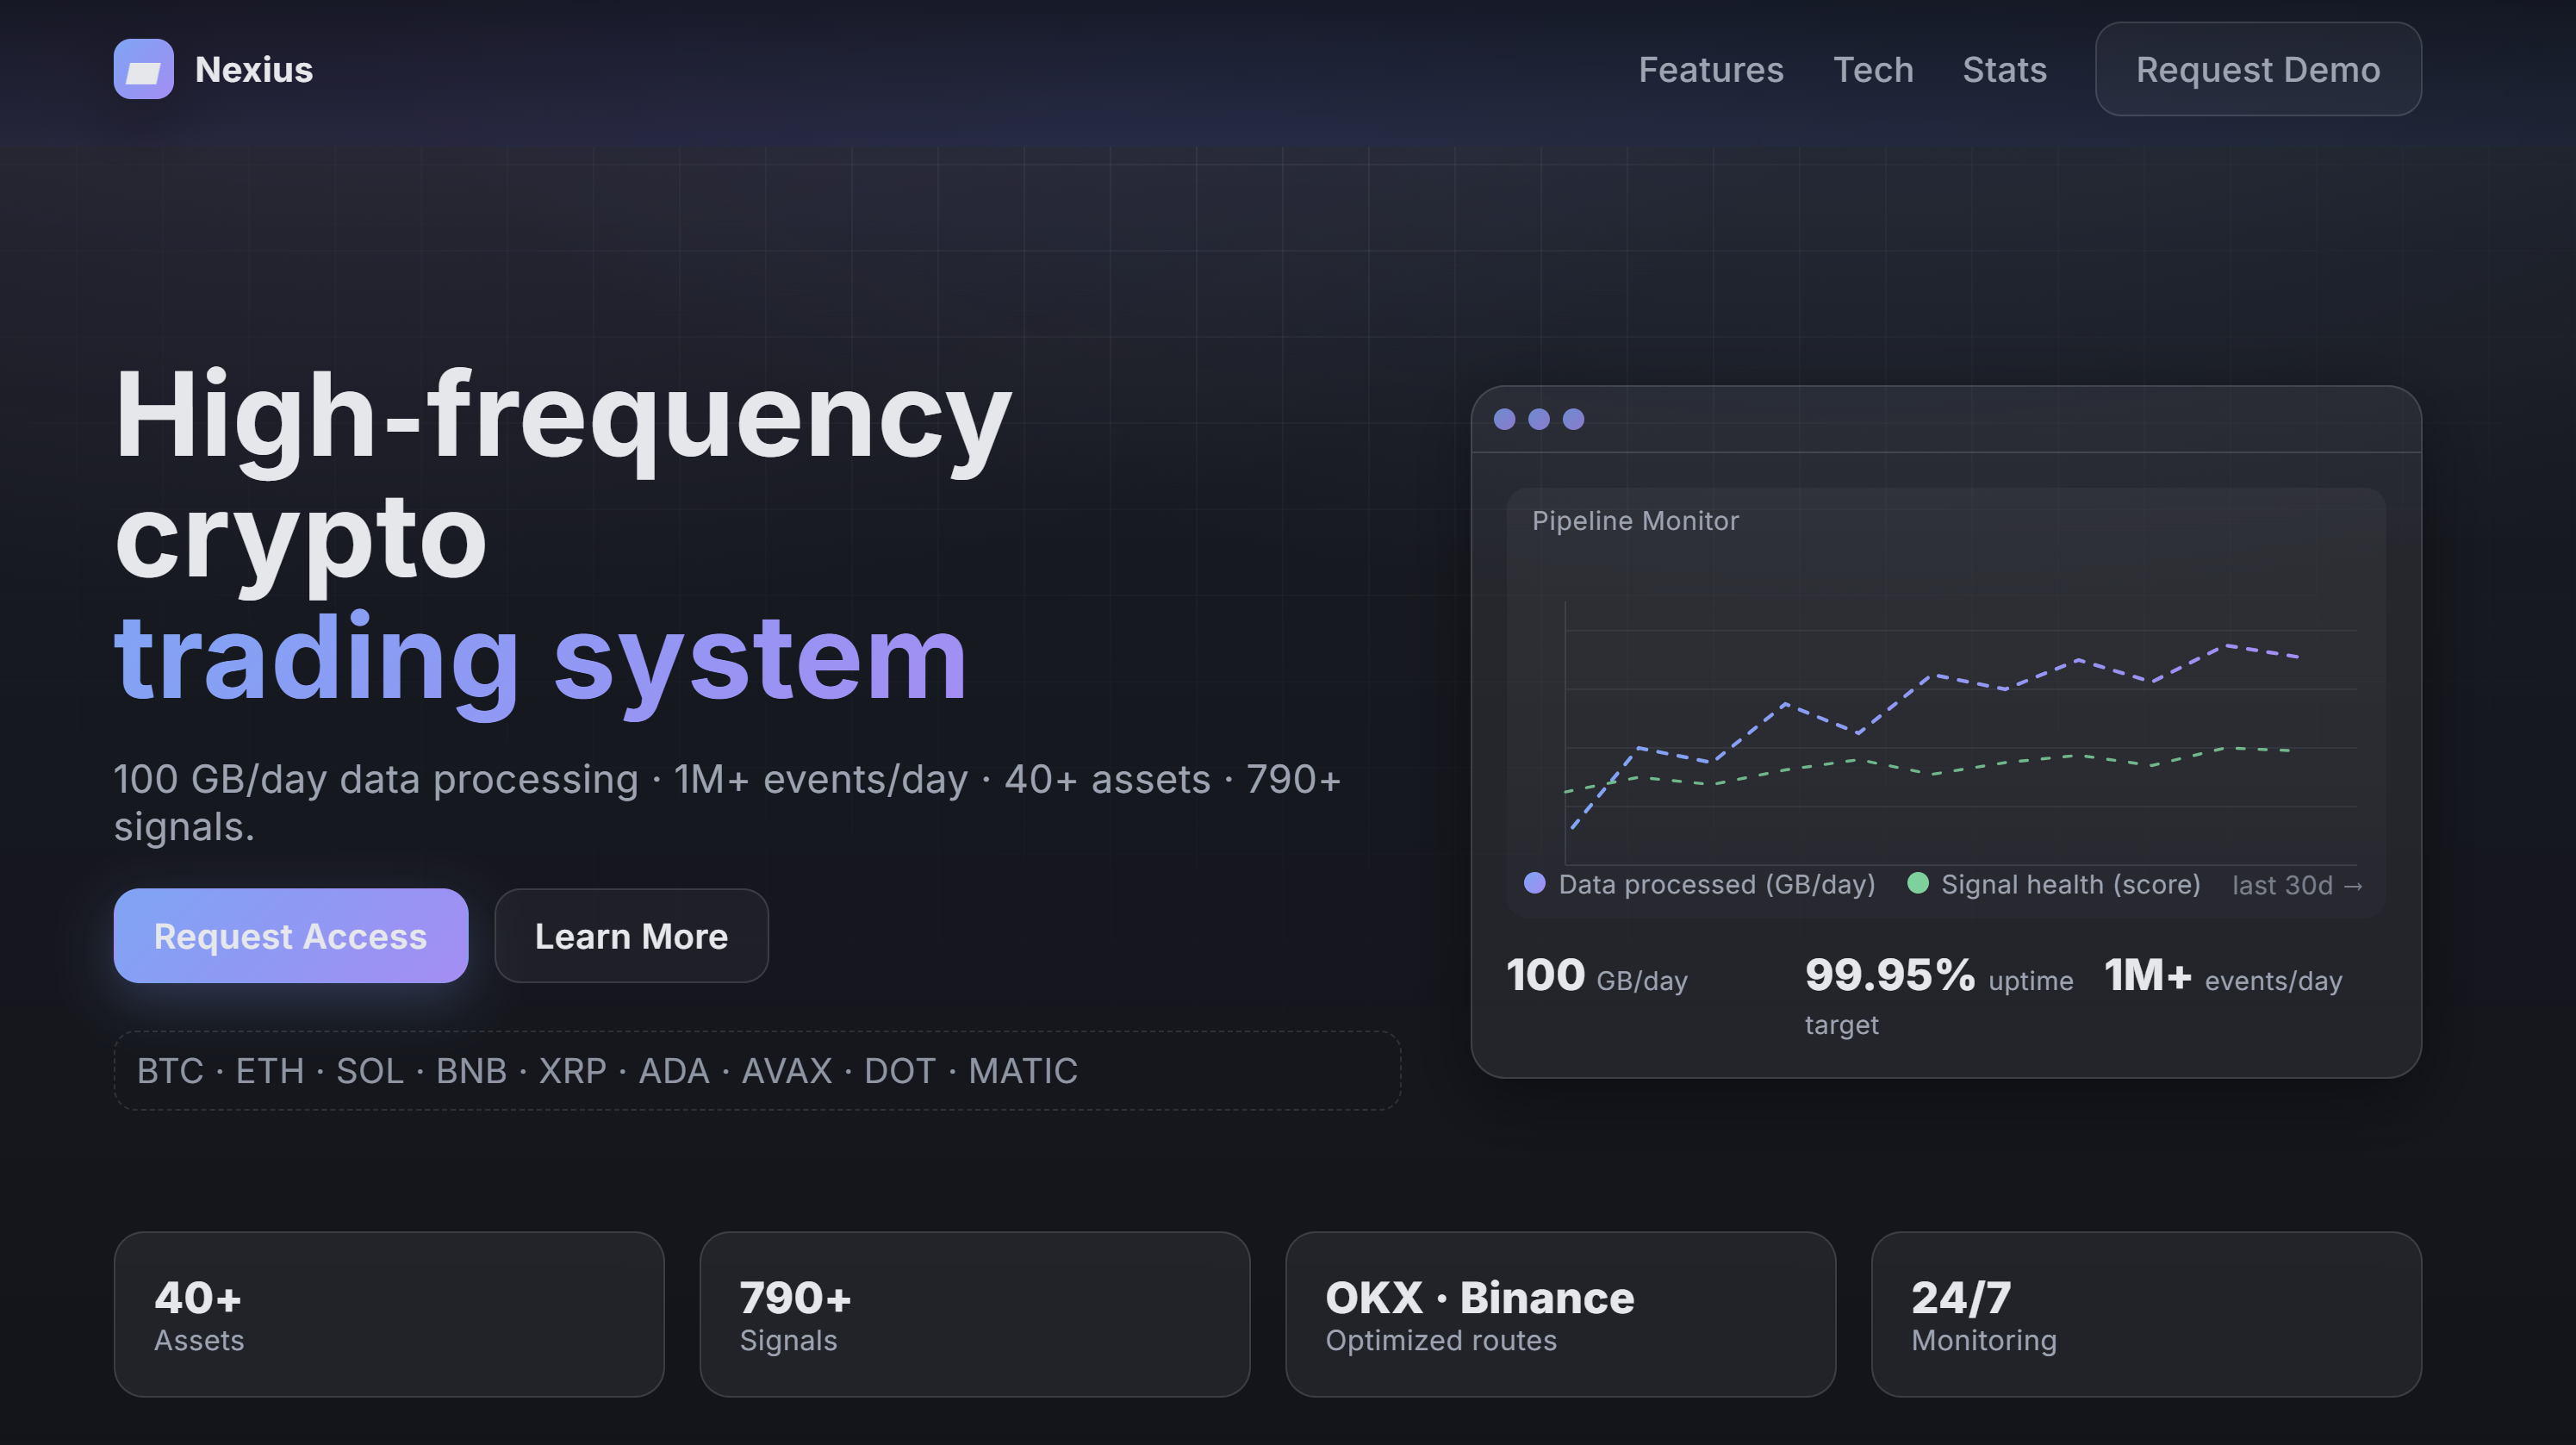
Task: Click the third window control dot
Action: click(x=1573, y=419)
